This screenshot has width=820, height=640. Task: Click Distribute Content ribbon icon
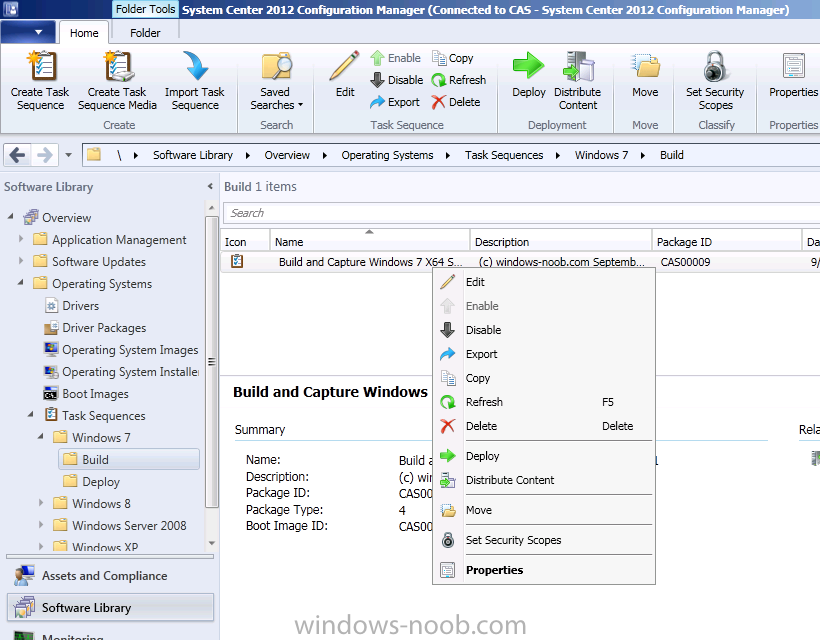coord(578,66)
